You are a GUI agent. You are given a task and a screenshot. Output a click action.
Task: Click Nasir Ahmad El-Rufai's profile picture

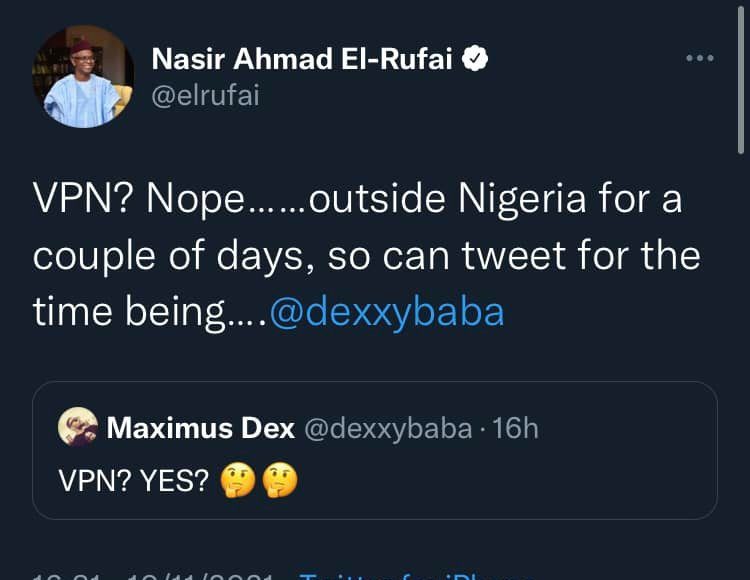83,77
